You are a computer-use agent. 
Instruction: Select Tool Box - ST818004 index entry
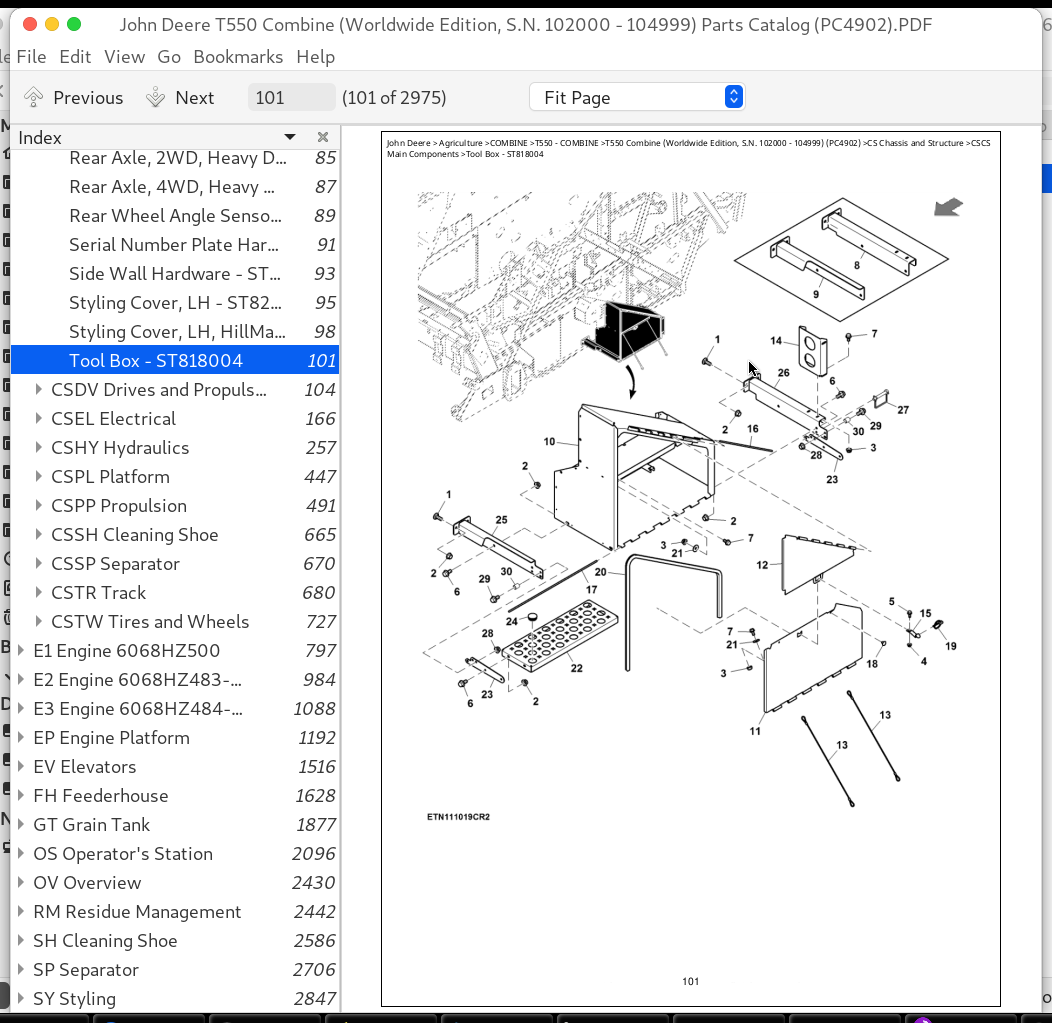tap(156, 361)
